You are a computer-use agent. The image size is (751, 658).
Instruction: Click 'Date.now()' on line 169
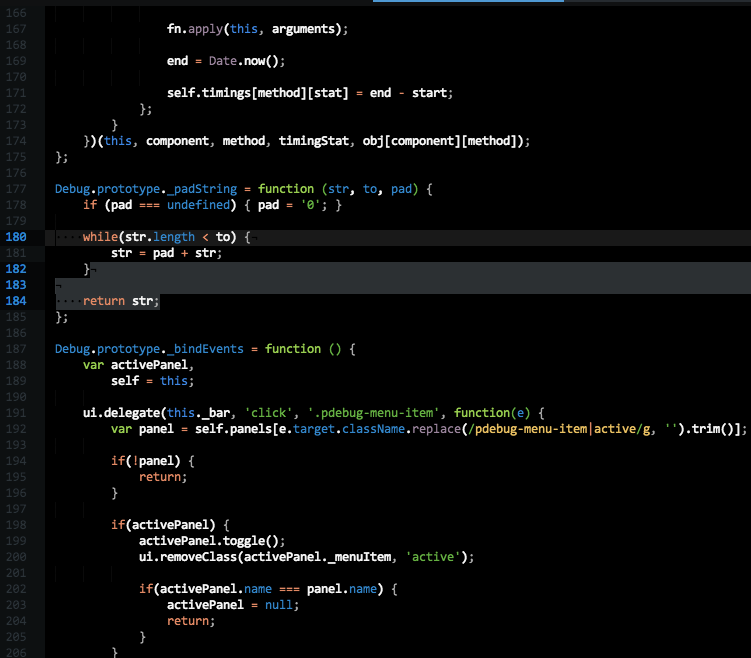tap(246, 61)
